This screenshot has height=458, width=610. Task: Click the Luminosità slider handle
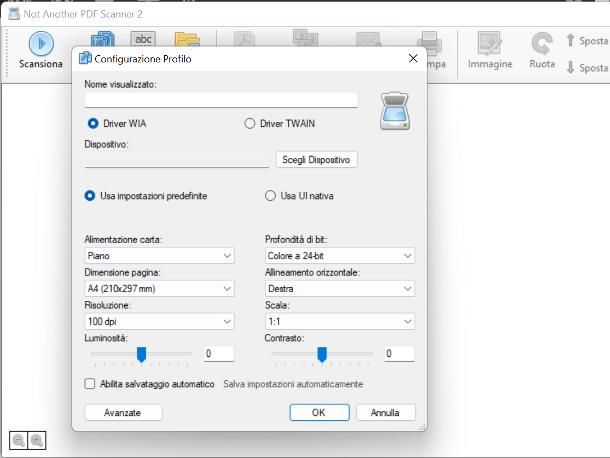tap(142, 355)
